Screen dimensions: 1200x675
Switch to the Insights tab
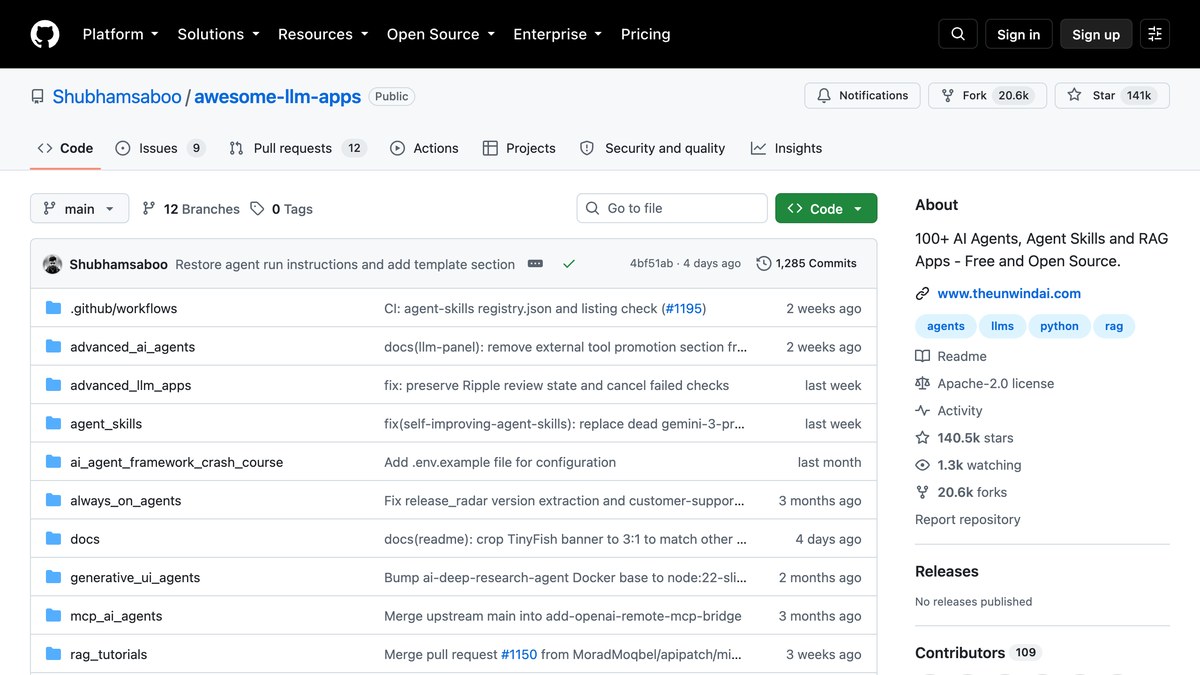(x=786, y=148)
